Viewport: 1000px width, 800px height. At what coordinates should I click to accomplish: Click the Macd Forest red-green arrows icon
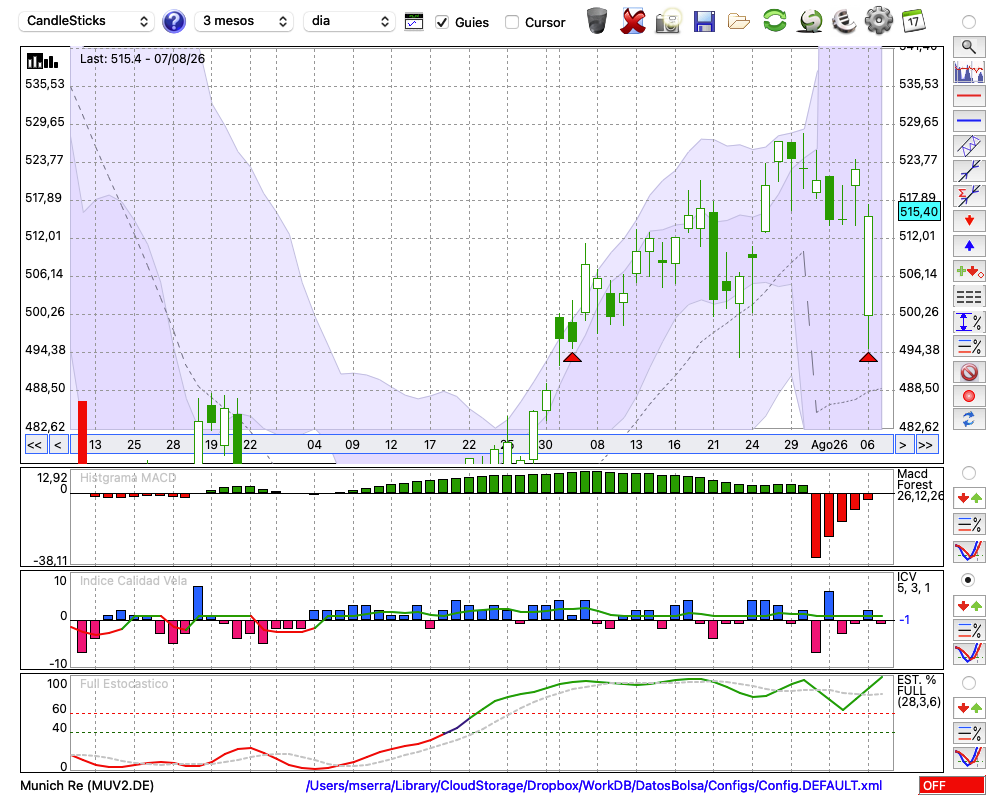point(969,498)
